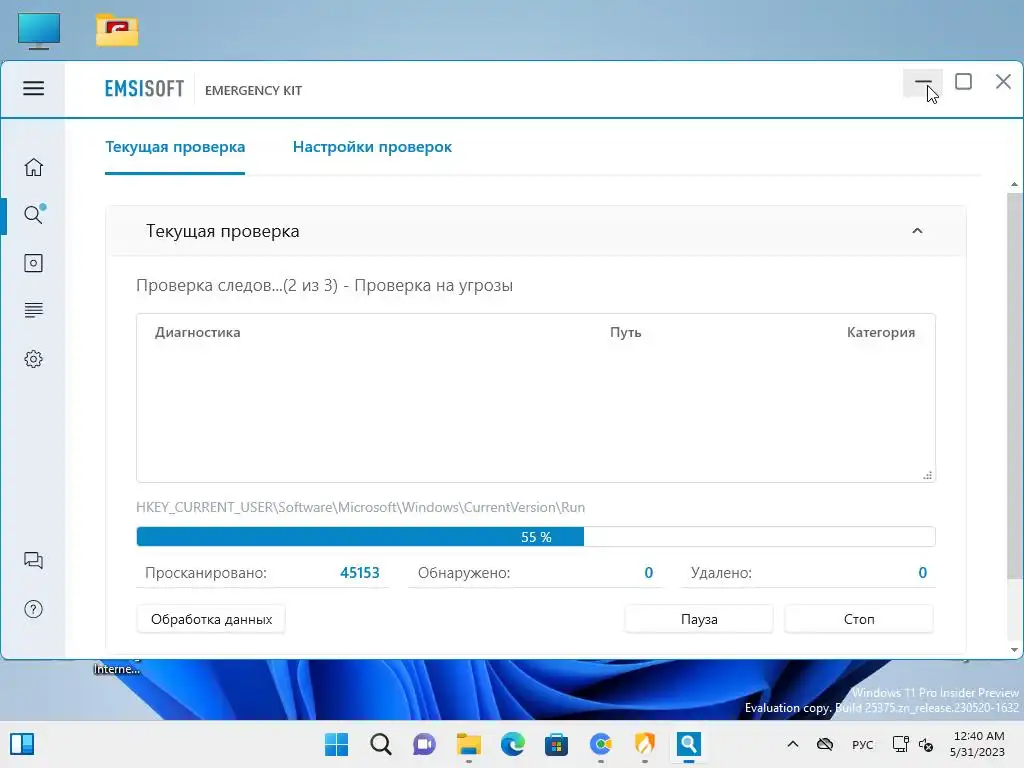The image size is (1024, 768).
Task: Click the Обработка данных button
Action: click(212, 619)
